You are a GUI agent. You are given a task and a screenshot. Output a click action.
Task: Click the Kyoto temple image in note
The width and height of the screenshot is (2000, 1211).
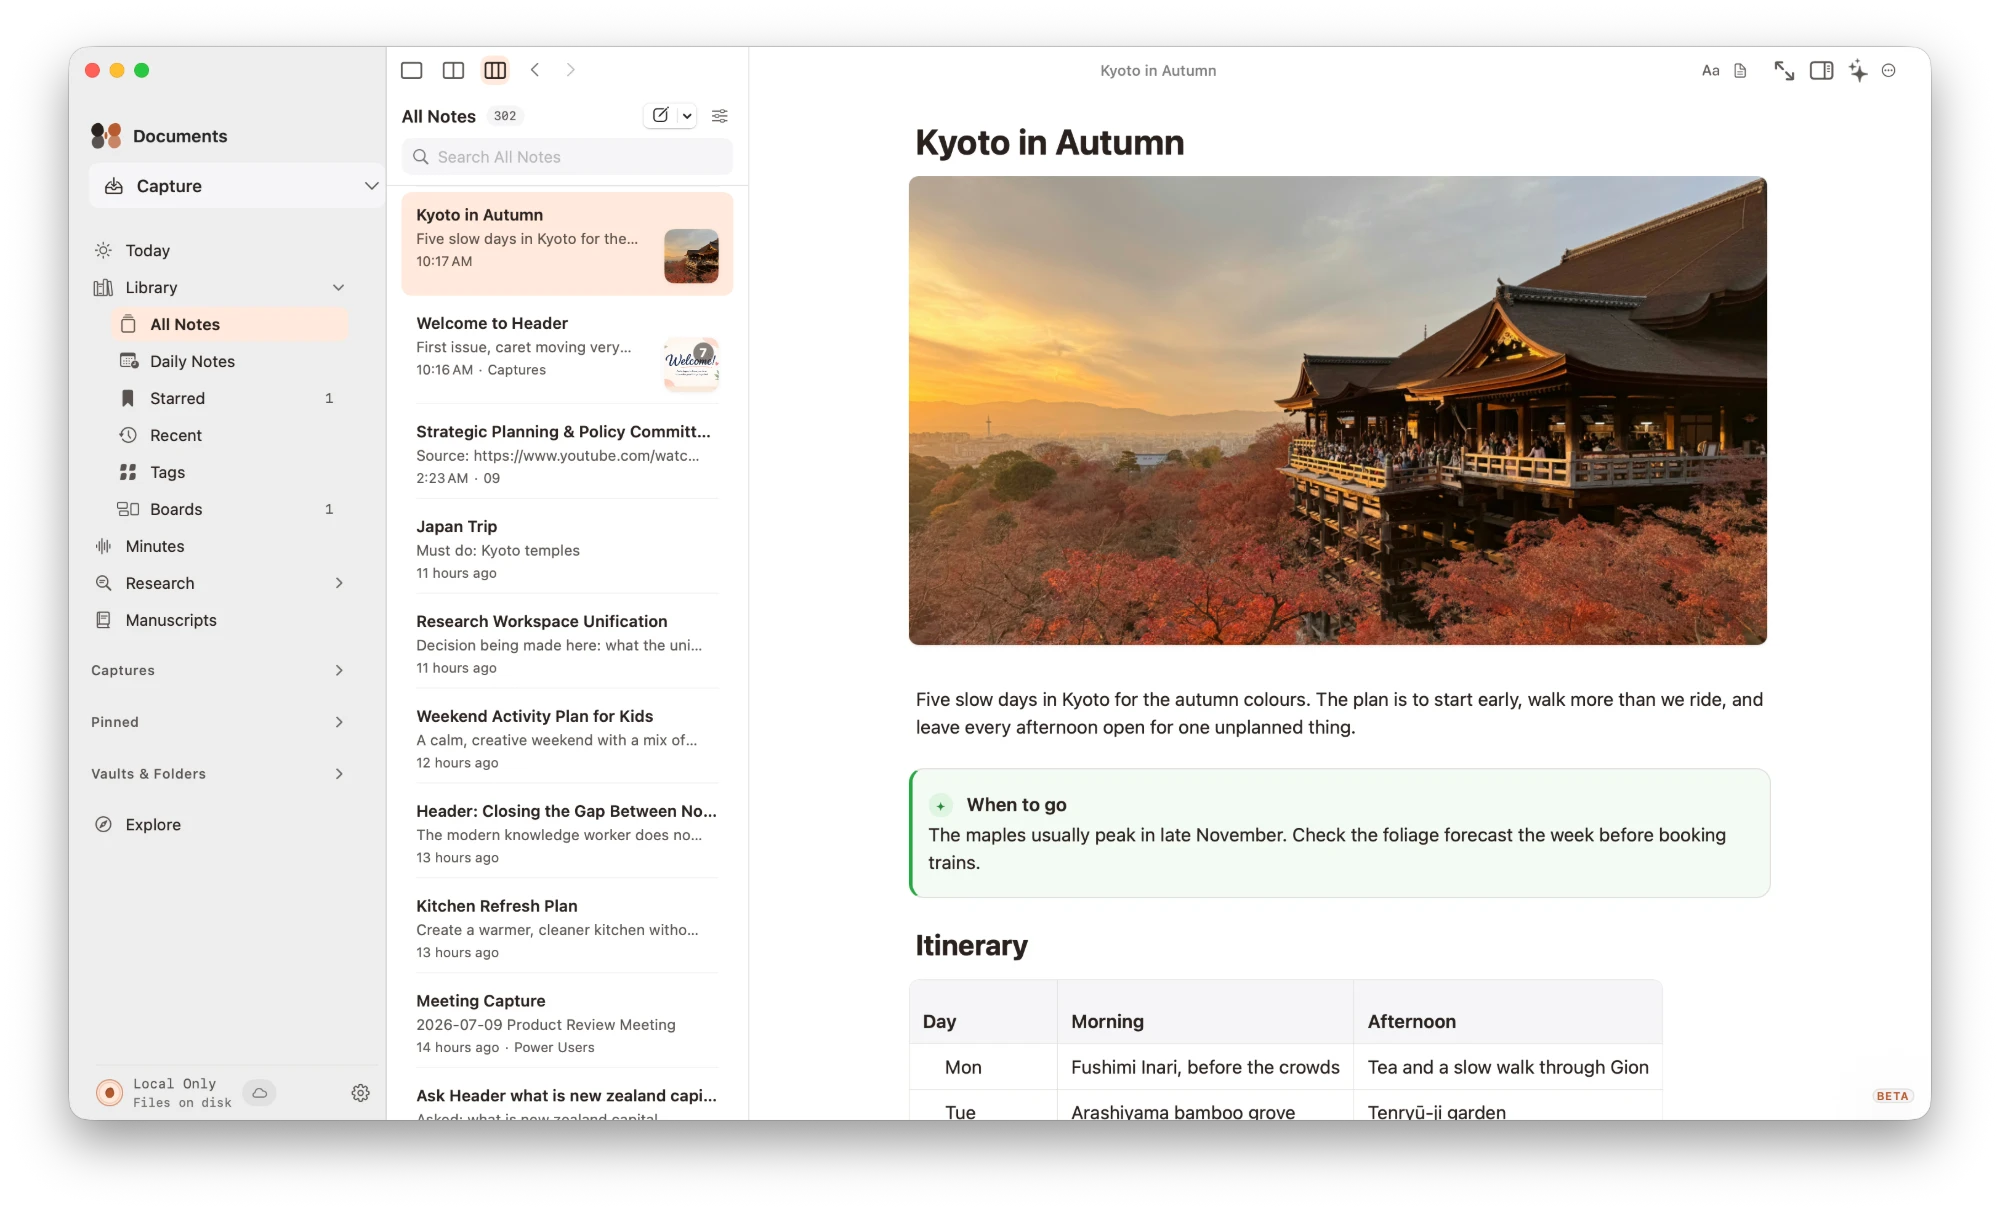[1338, 411]
